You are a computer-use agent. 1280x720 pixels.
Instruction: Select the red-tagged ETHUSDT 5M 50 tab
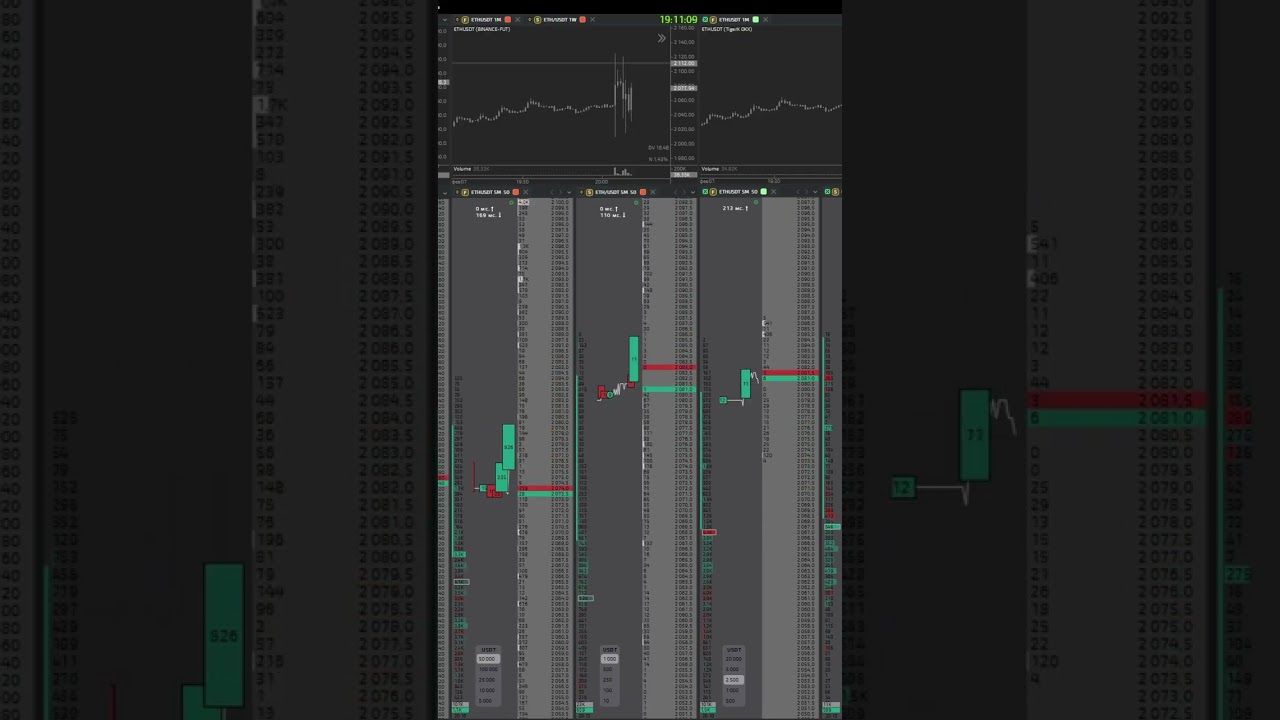click(489, 192)
